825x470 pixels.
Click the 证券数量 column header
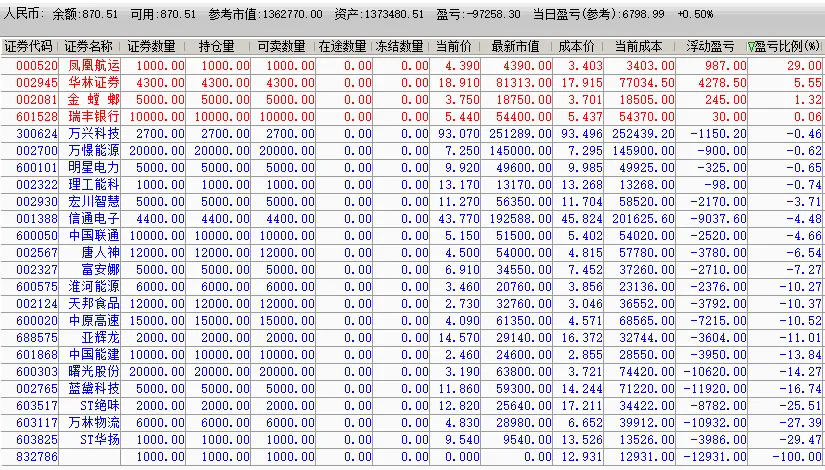[x=152, y=46]
